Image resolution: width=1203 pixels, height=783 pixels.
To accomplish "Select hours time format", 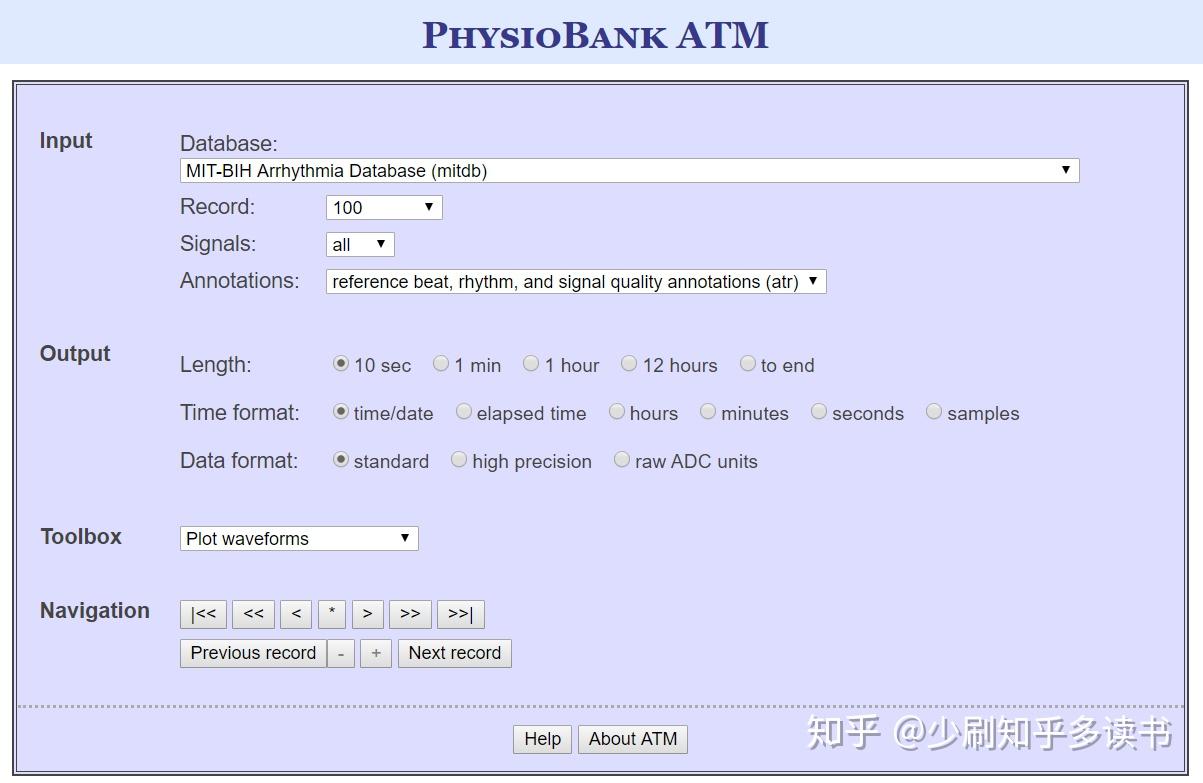I will coord(617,412).
